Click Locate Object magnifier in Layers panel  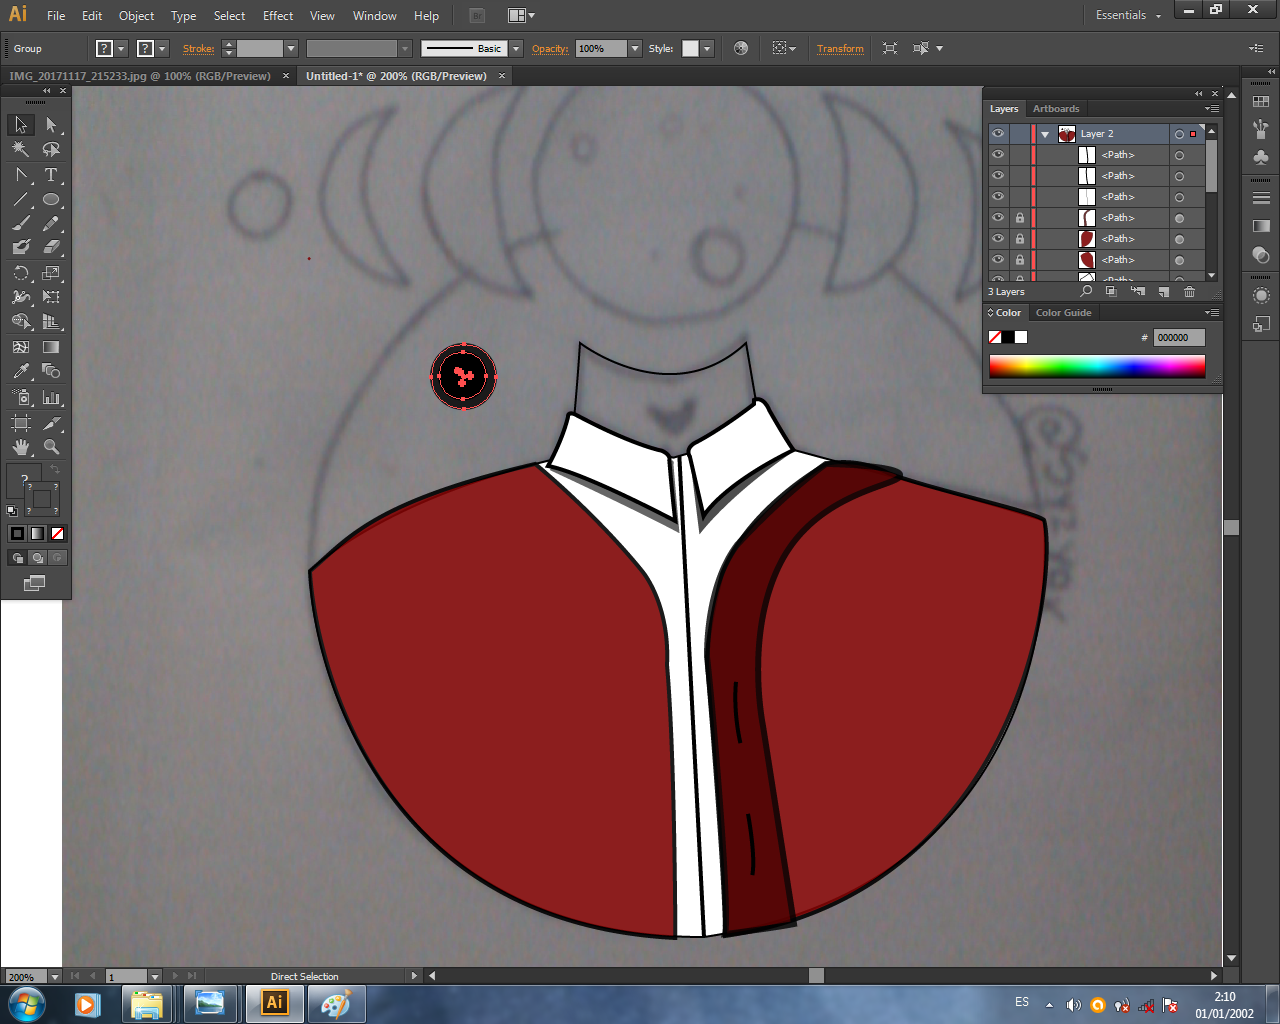point(1086,292)
